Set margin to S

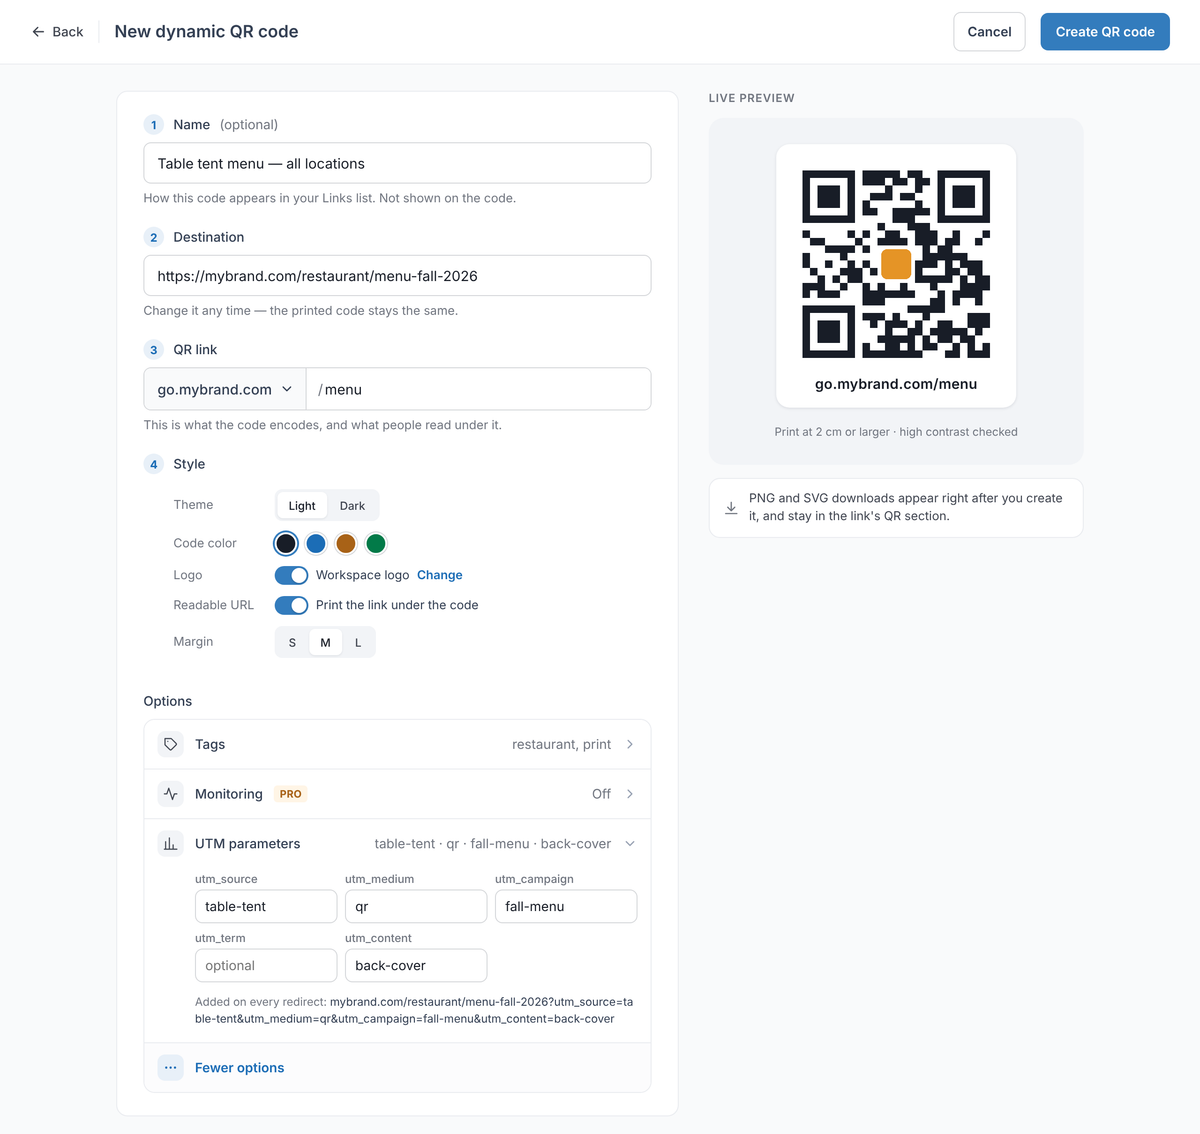tap(292, 643)
